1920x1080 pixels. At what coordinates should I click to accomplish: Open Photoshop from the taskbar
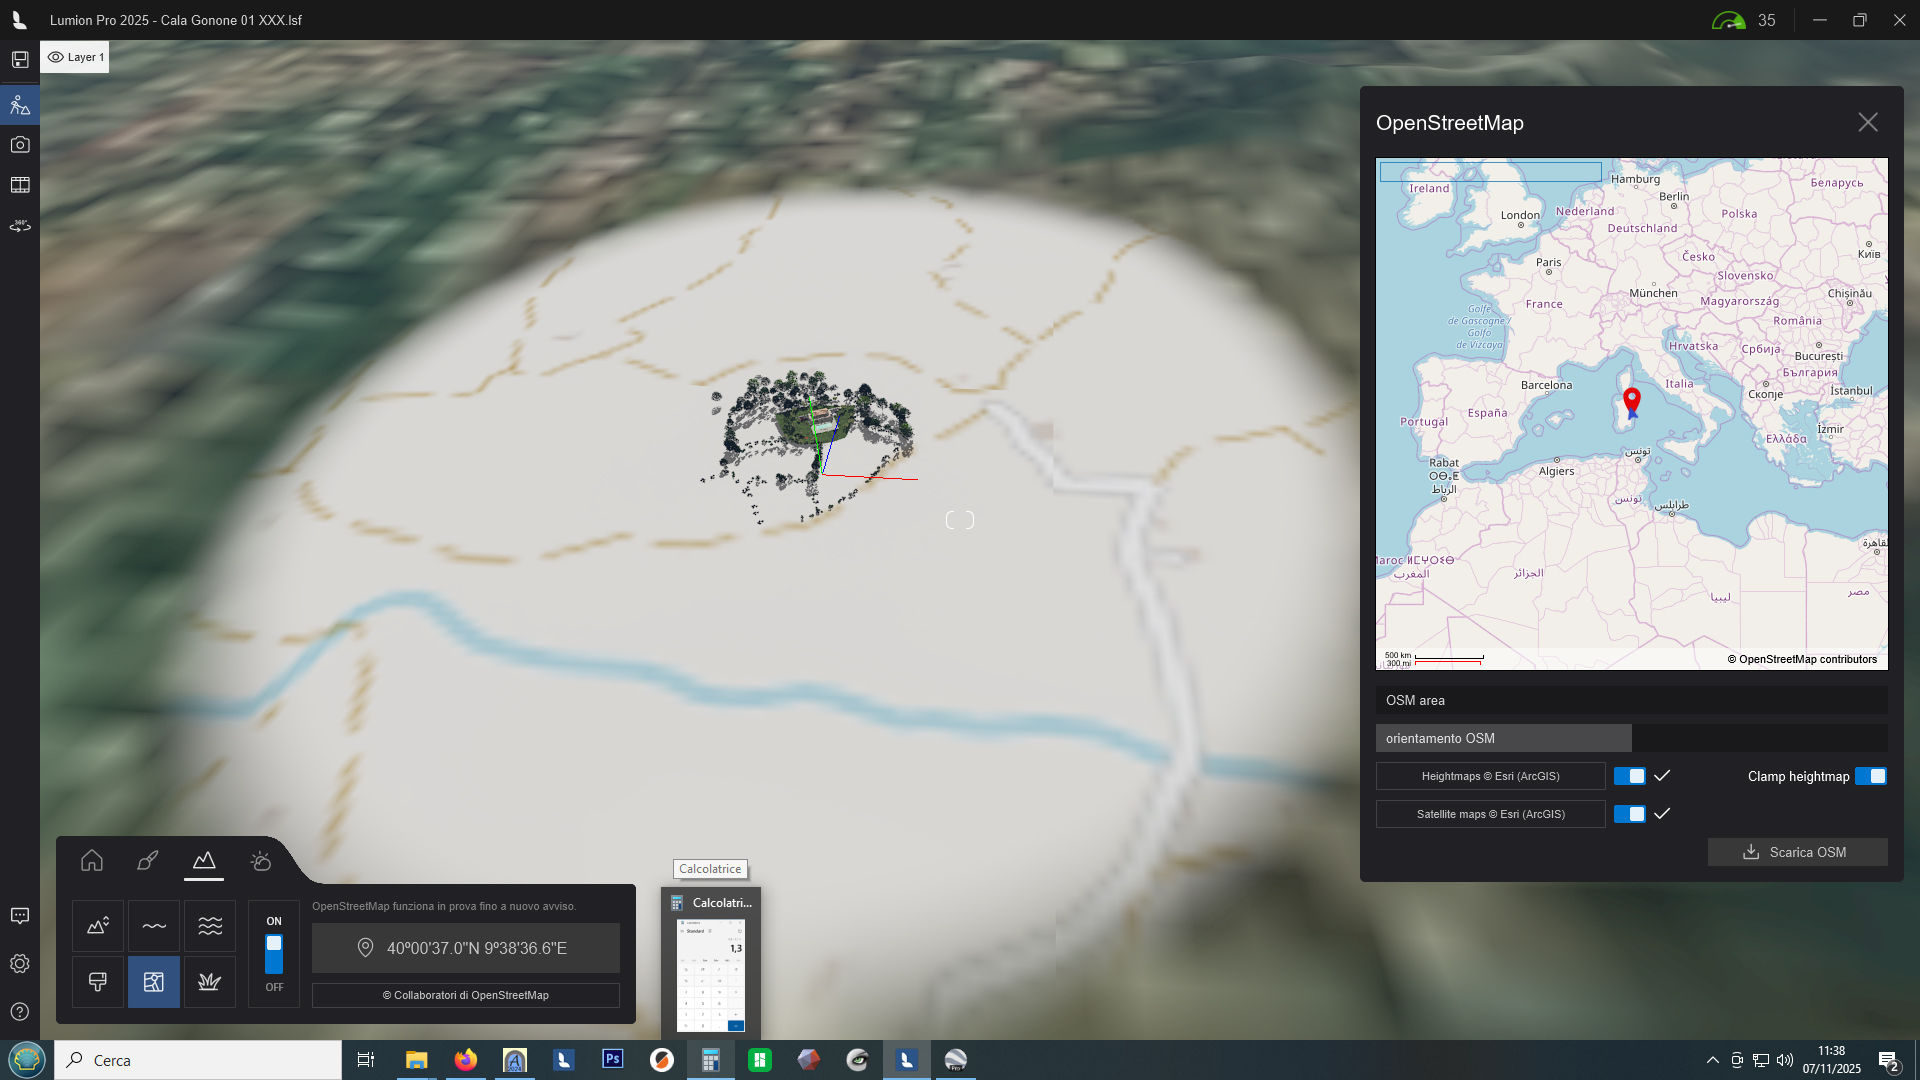613,1059
